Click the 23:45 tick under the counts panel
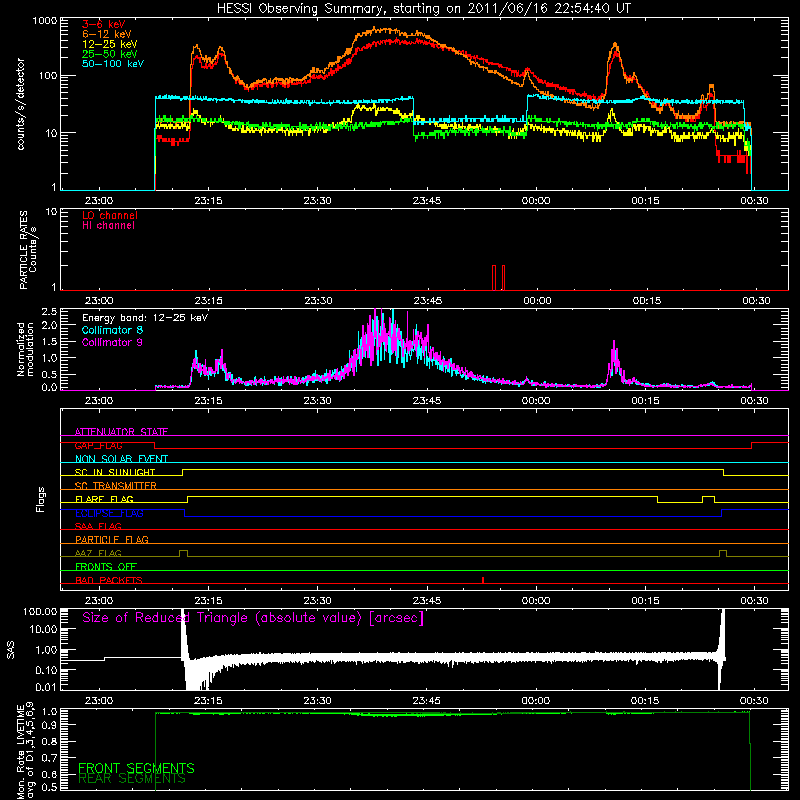800x800 pixels. (x=427, y=201)
